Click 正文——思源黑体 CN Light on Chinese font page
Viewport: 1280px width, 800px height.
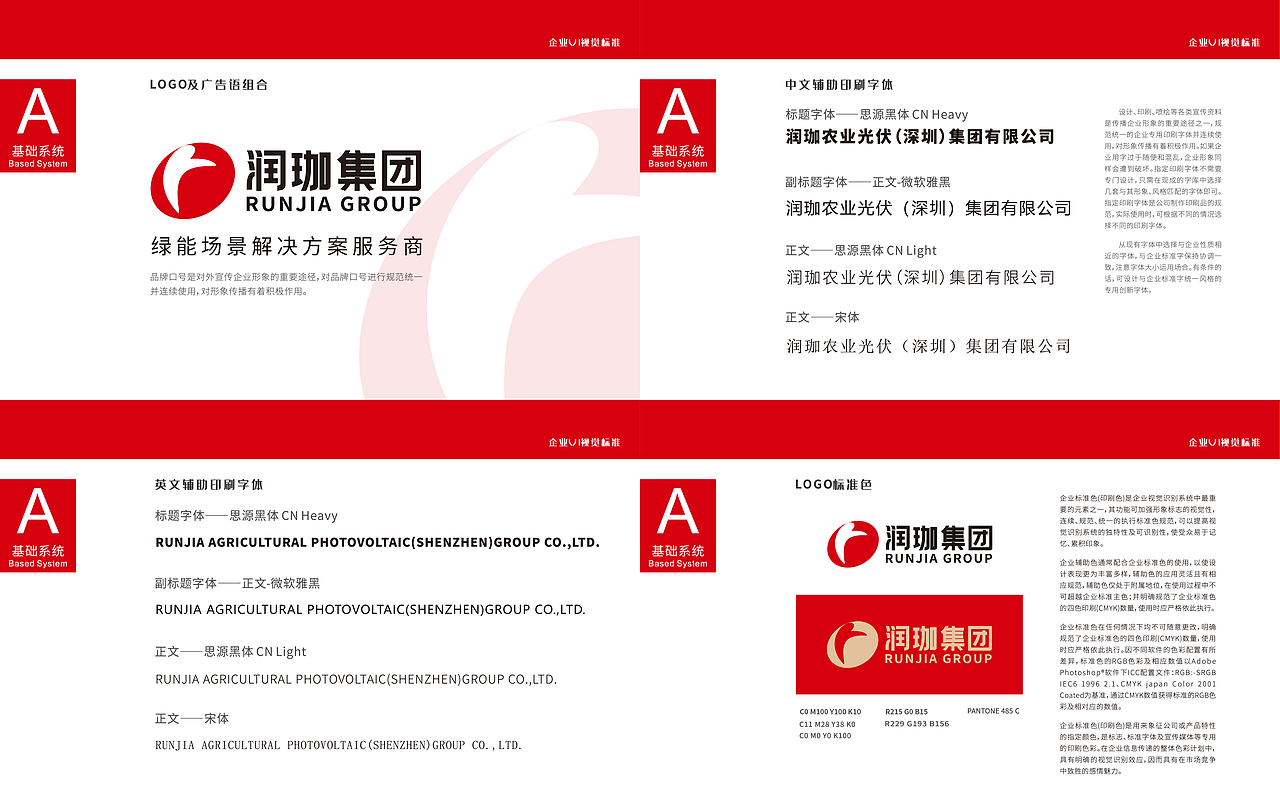(861, 250)
